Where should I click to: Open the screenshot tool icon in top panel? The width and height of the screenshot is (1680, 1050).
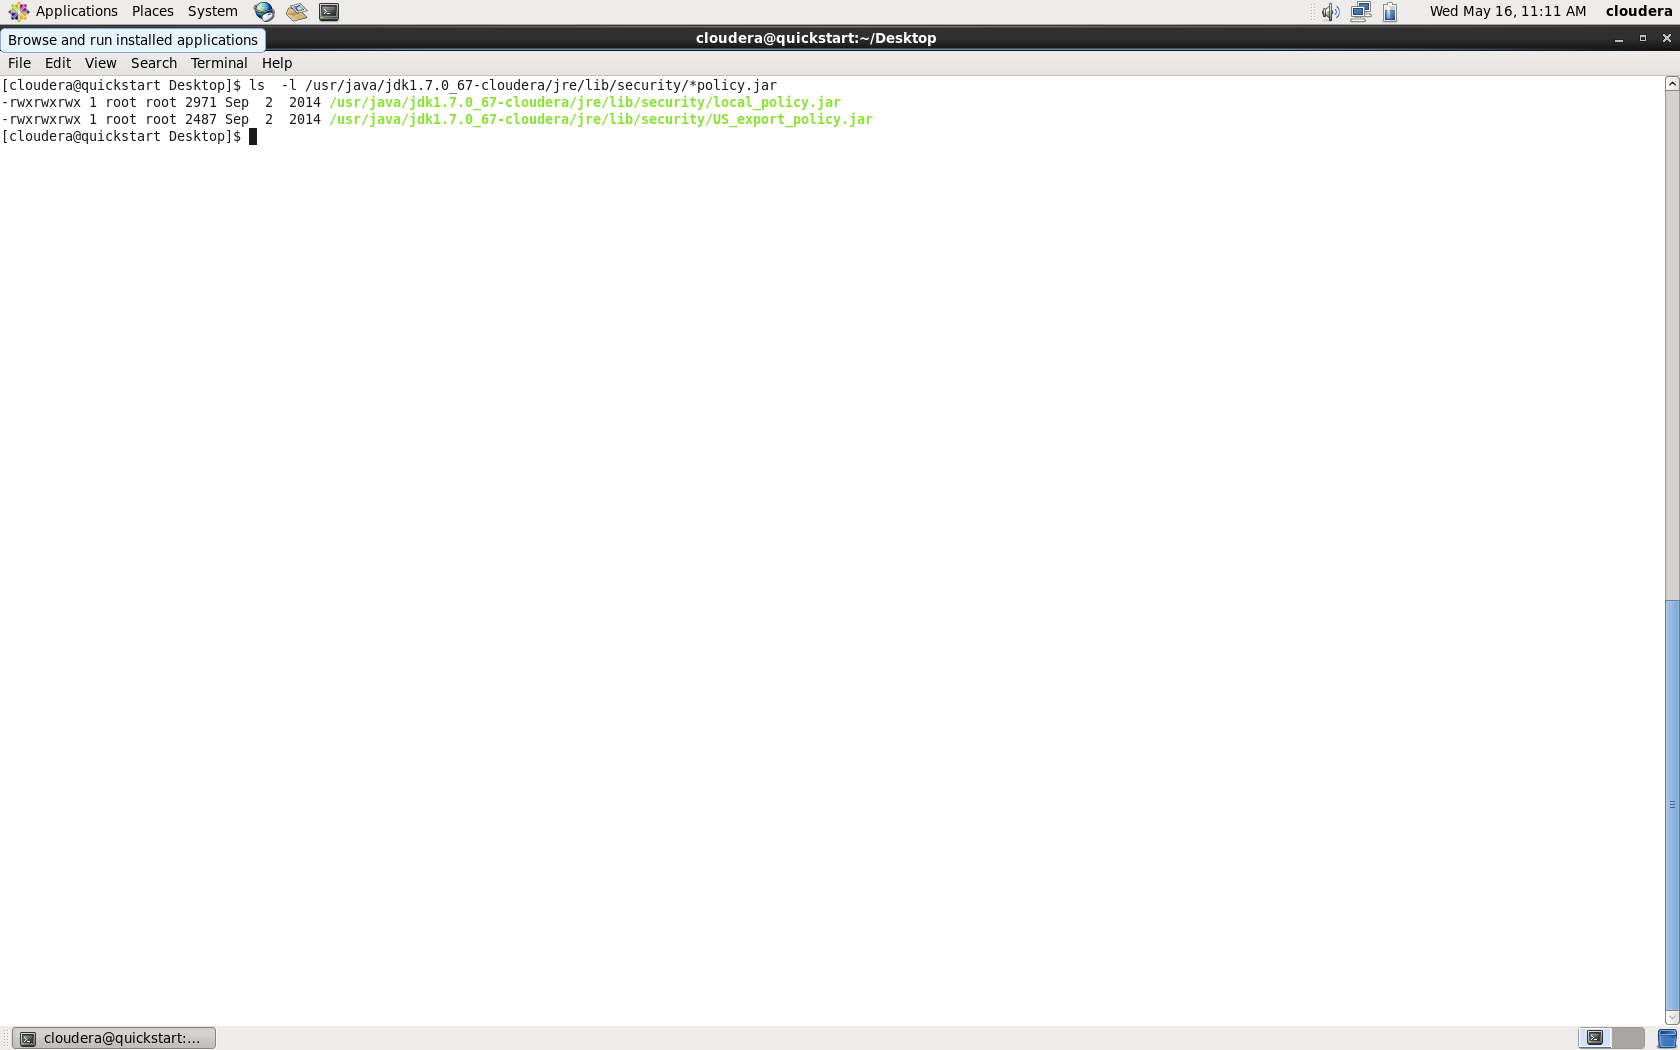pos(296,11)
